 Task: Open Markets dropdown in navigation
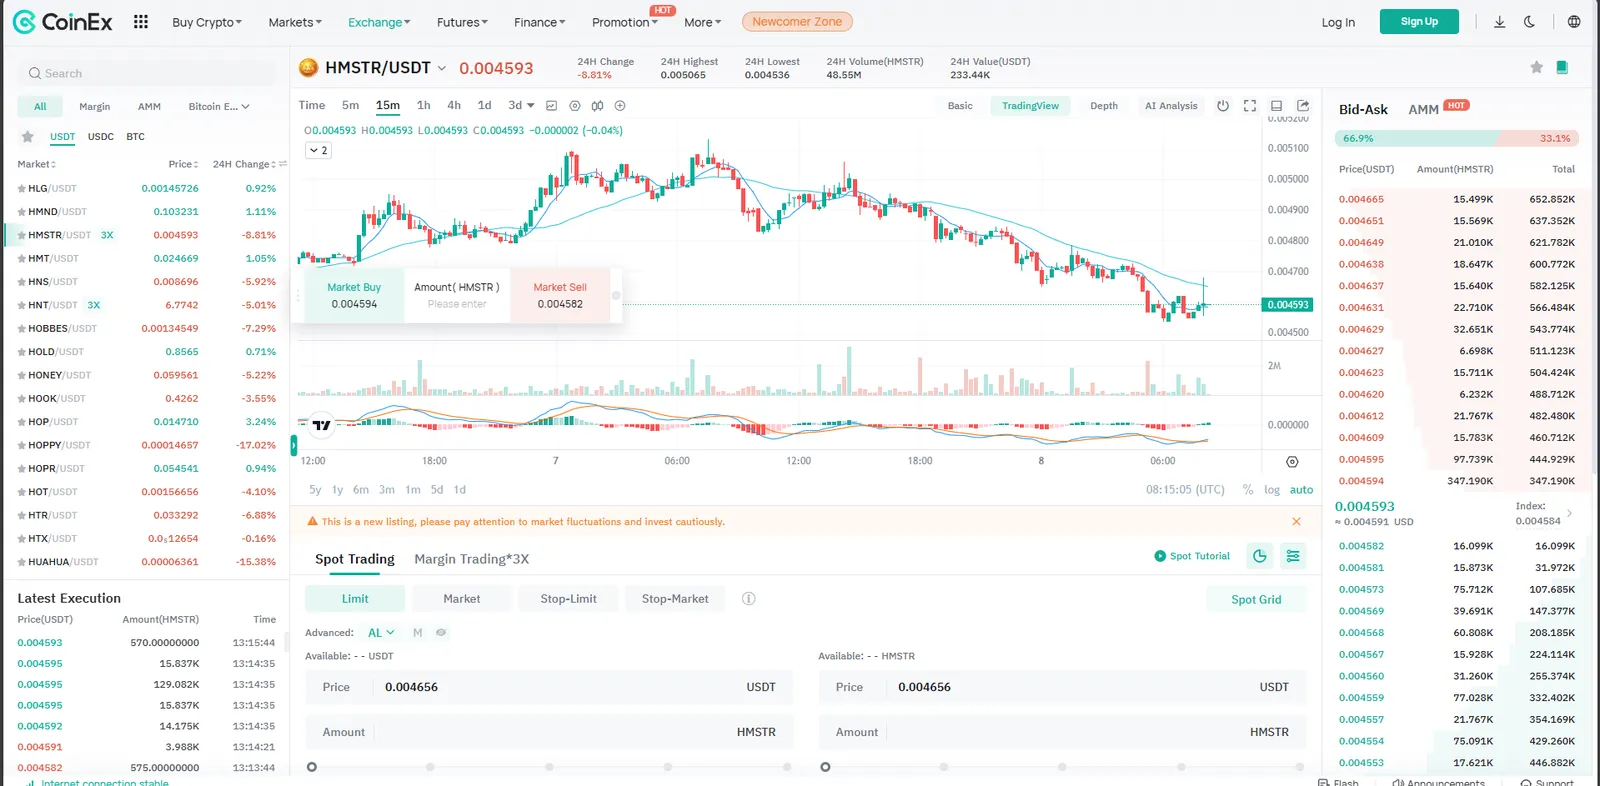(x=295, y=22)
